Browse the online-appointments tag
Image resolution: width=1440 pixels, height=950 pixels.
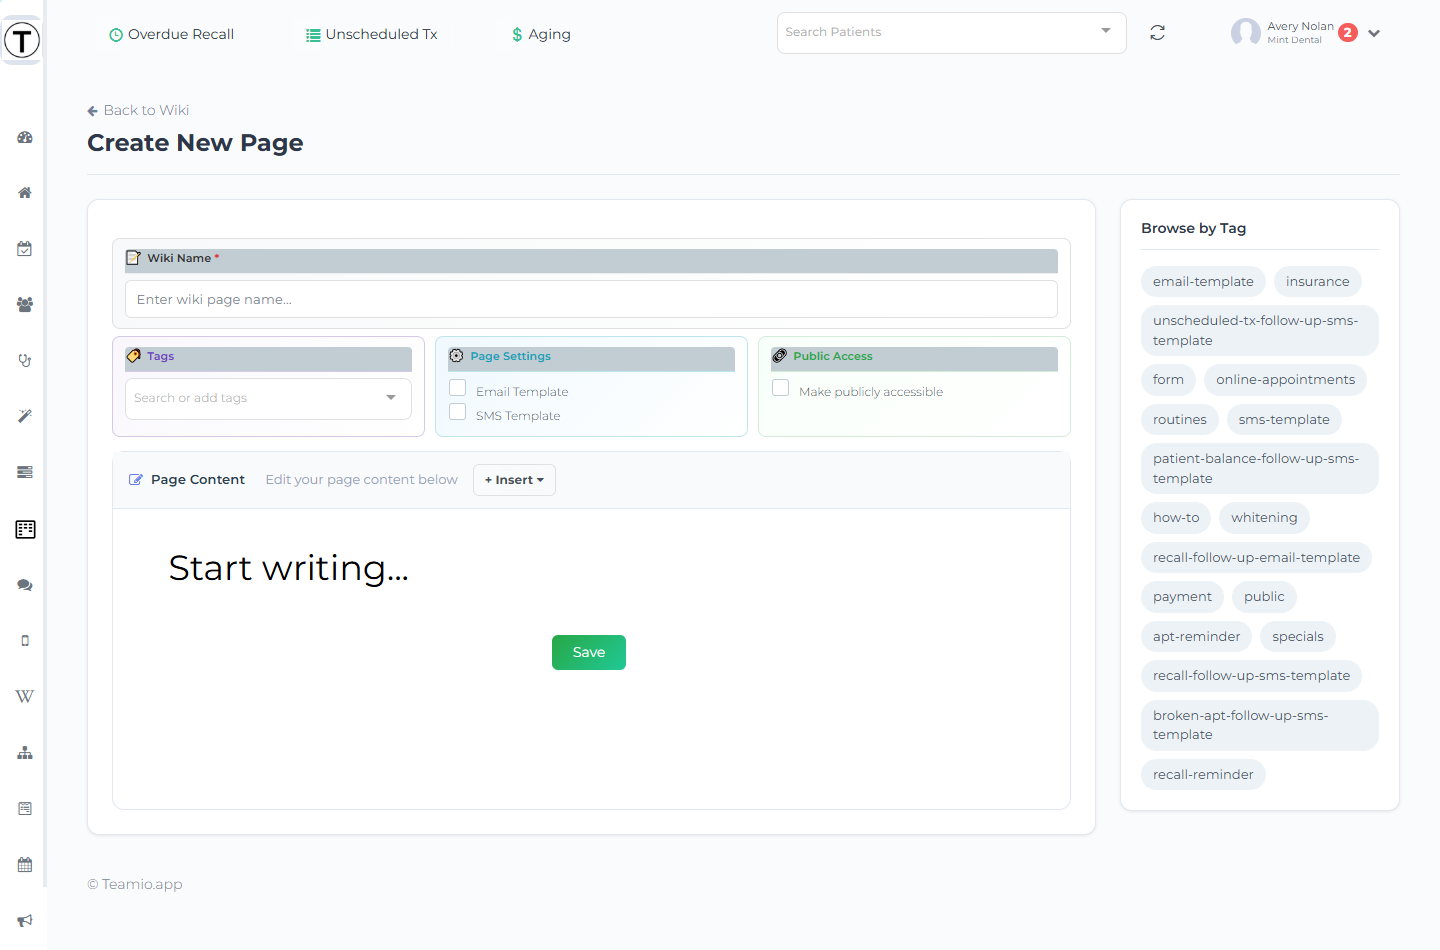(1285, 380)
